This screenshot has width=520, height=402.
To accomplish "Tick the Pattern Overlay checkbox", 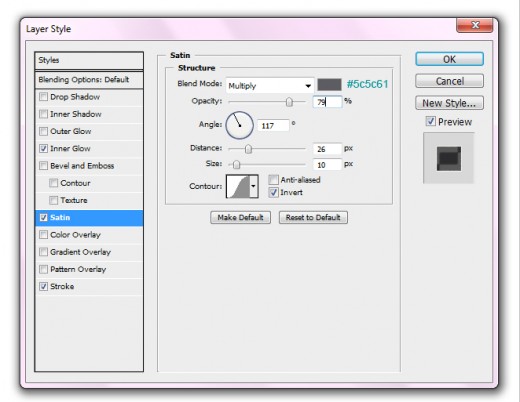I will (43, 269).
